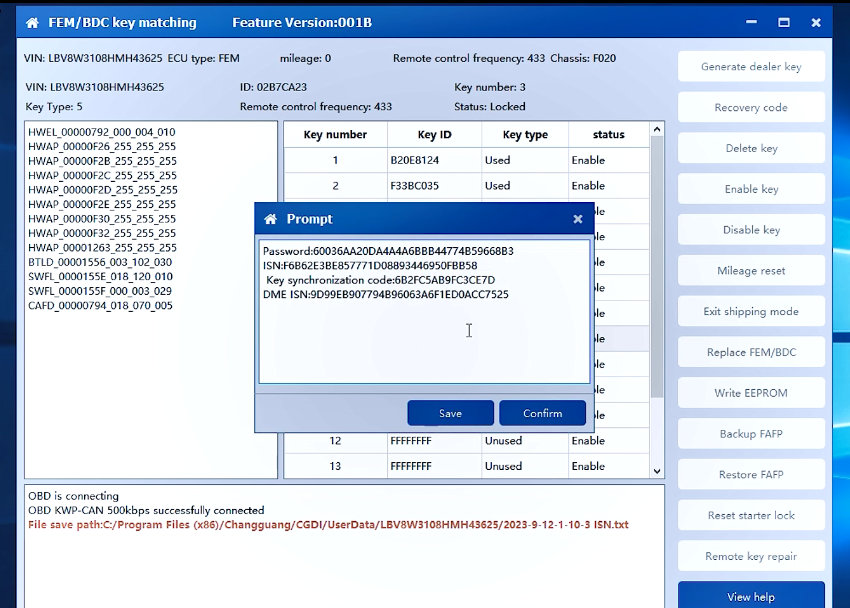Close the FEM/BDC key matching window

816,22
